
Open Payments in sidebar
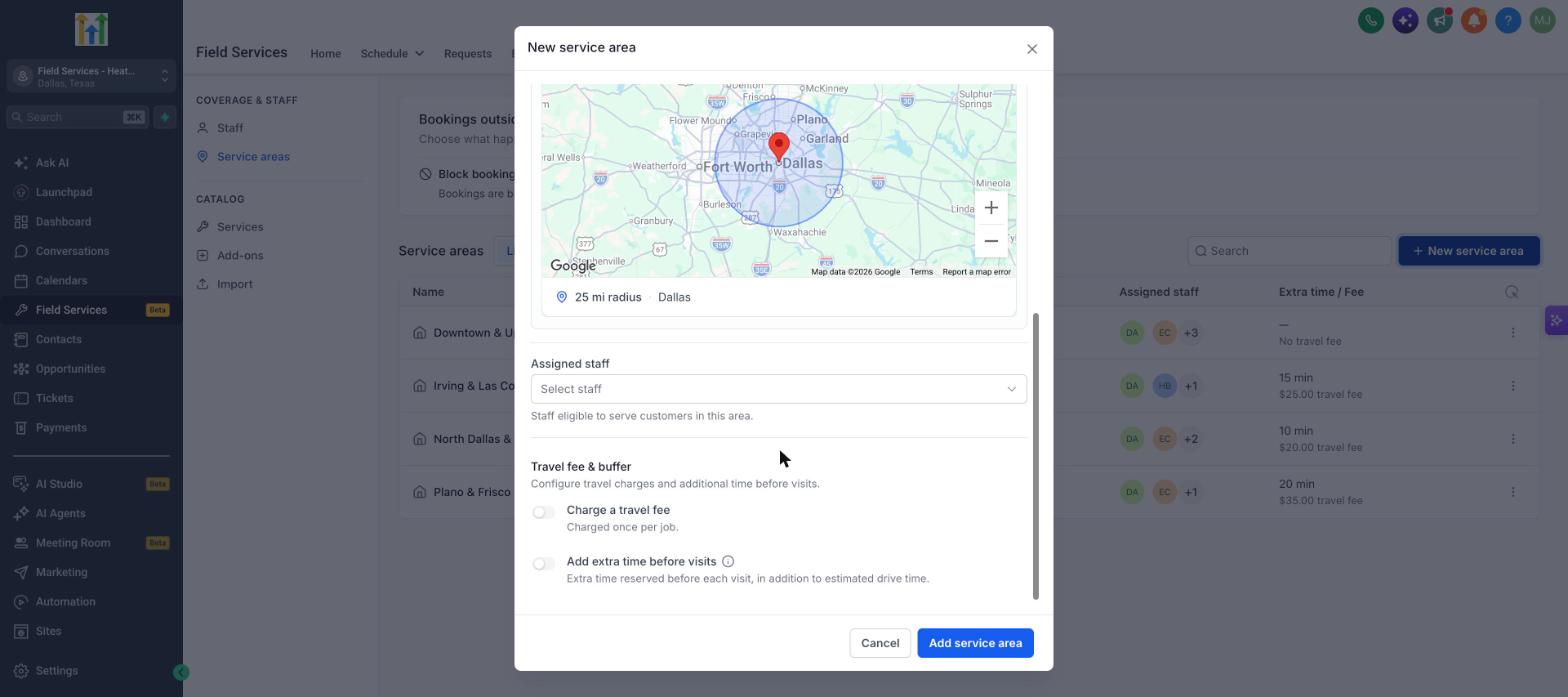61,428
